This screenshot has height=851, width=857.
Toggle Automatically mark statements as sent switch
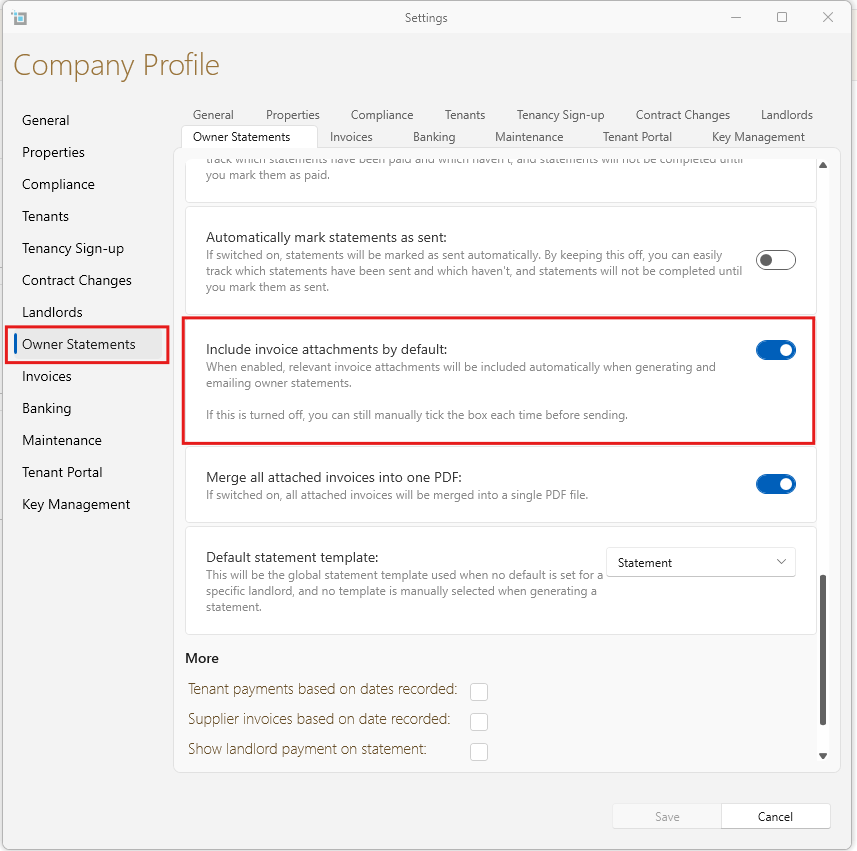[x=776, y=260]
